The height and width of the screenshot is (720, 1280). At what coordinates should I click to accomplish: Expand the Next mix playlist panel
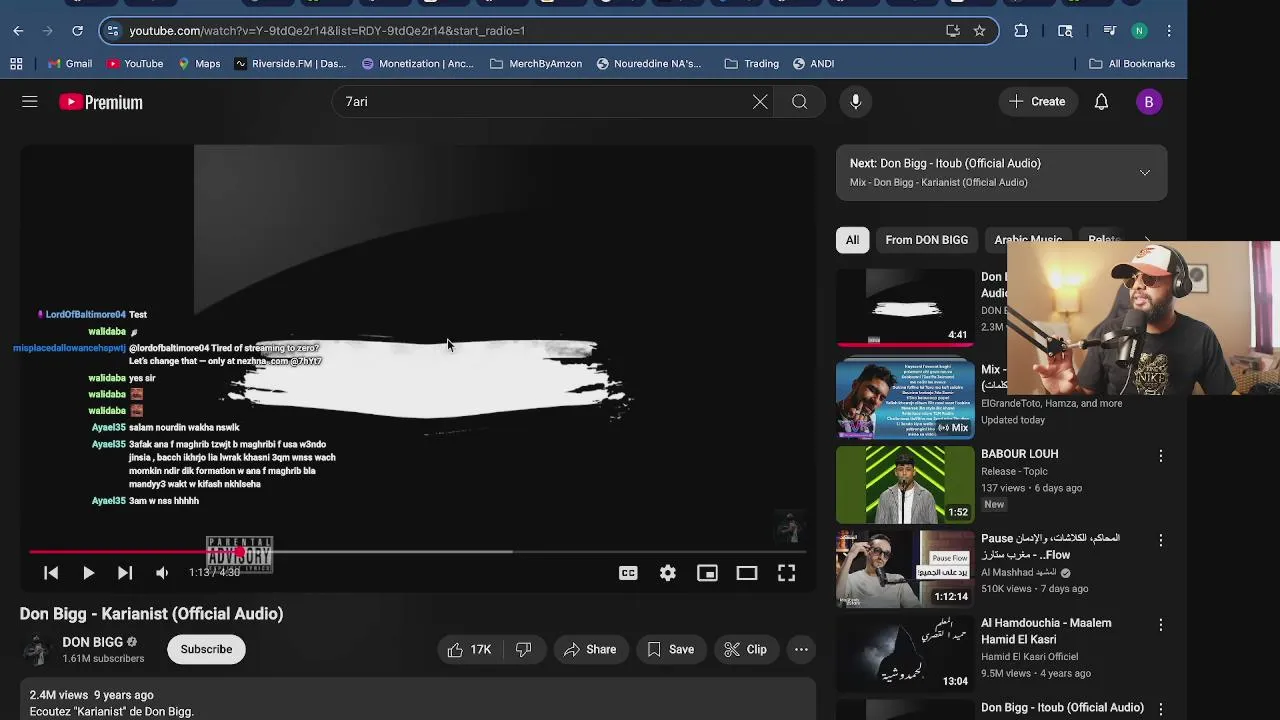pyautogui.click(x=1145, y=173)
